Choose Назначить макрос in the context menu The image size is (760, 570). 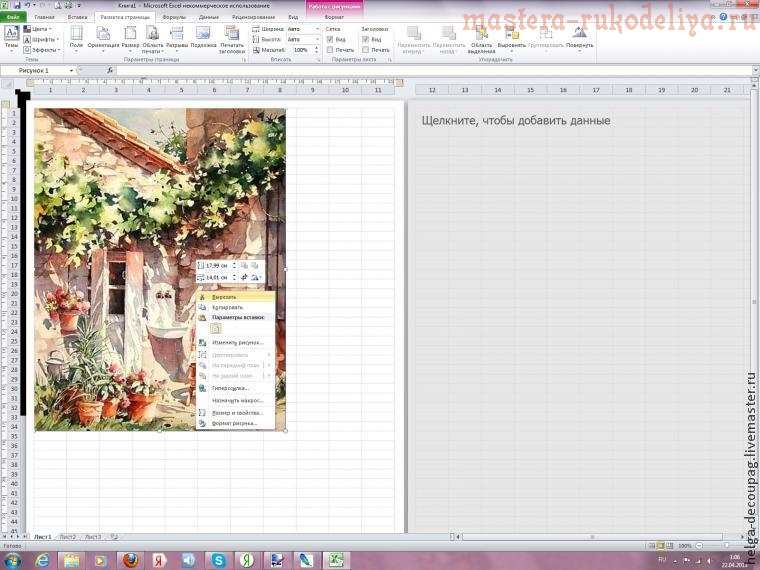[x=236, y=401]
